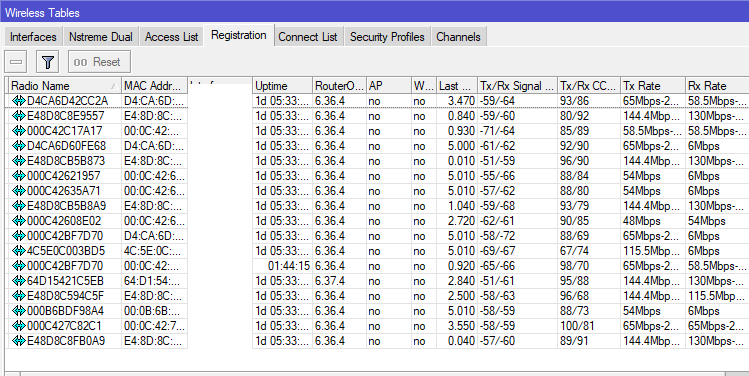
Task: Select the RouterOS version cell 6.37.4
Action: point(330,281)
